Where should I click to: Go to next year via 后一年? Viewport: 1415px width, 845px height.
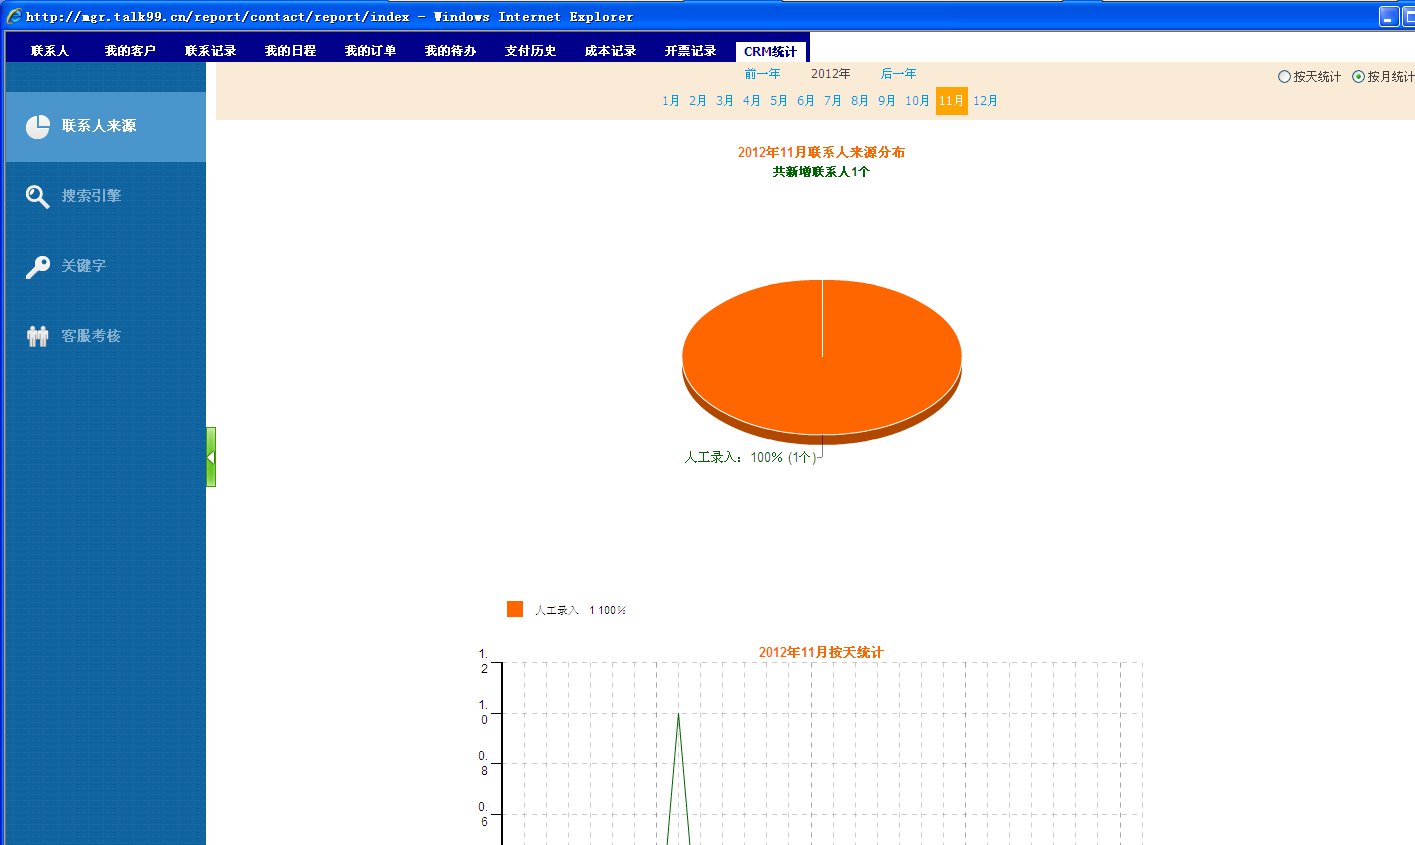coord(898,74)
